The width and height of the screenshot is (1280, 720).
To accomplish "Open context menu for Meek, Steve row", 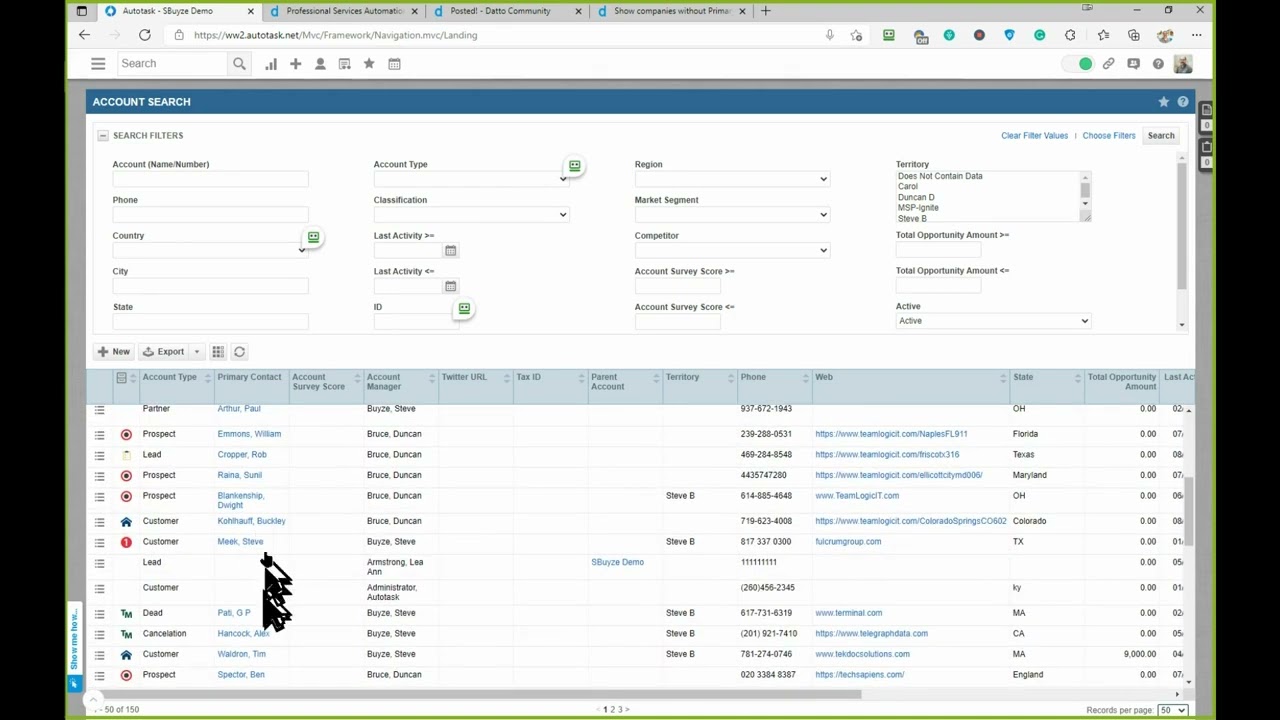I will (x=99, y=542).
